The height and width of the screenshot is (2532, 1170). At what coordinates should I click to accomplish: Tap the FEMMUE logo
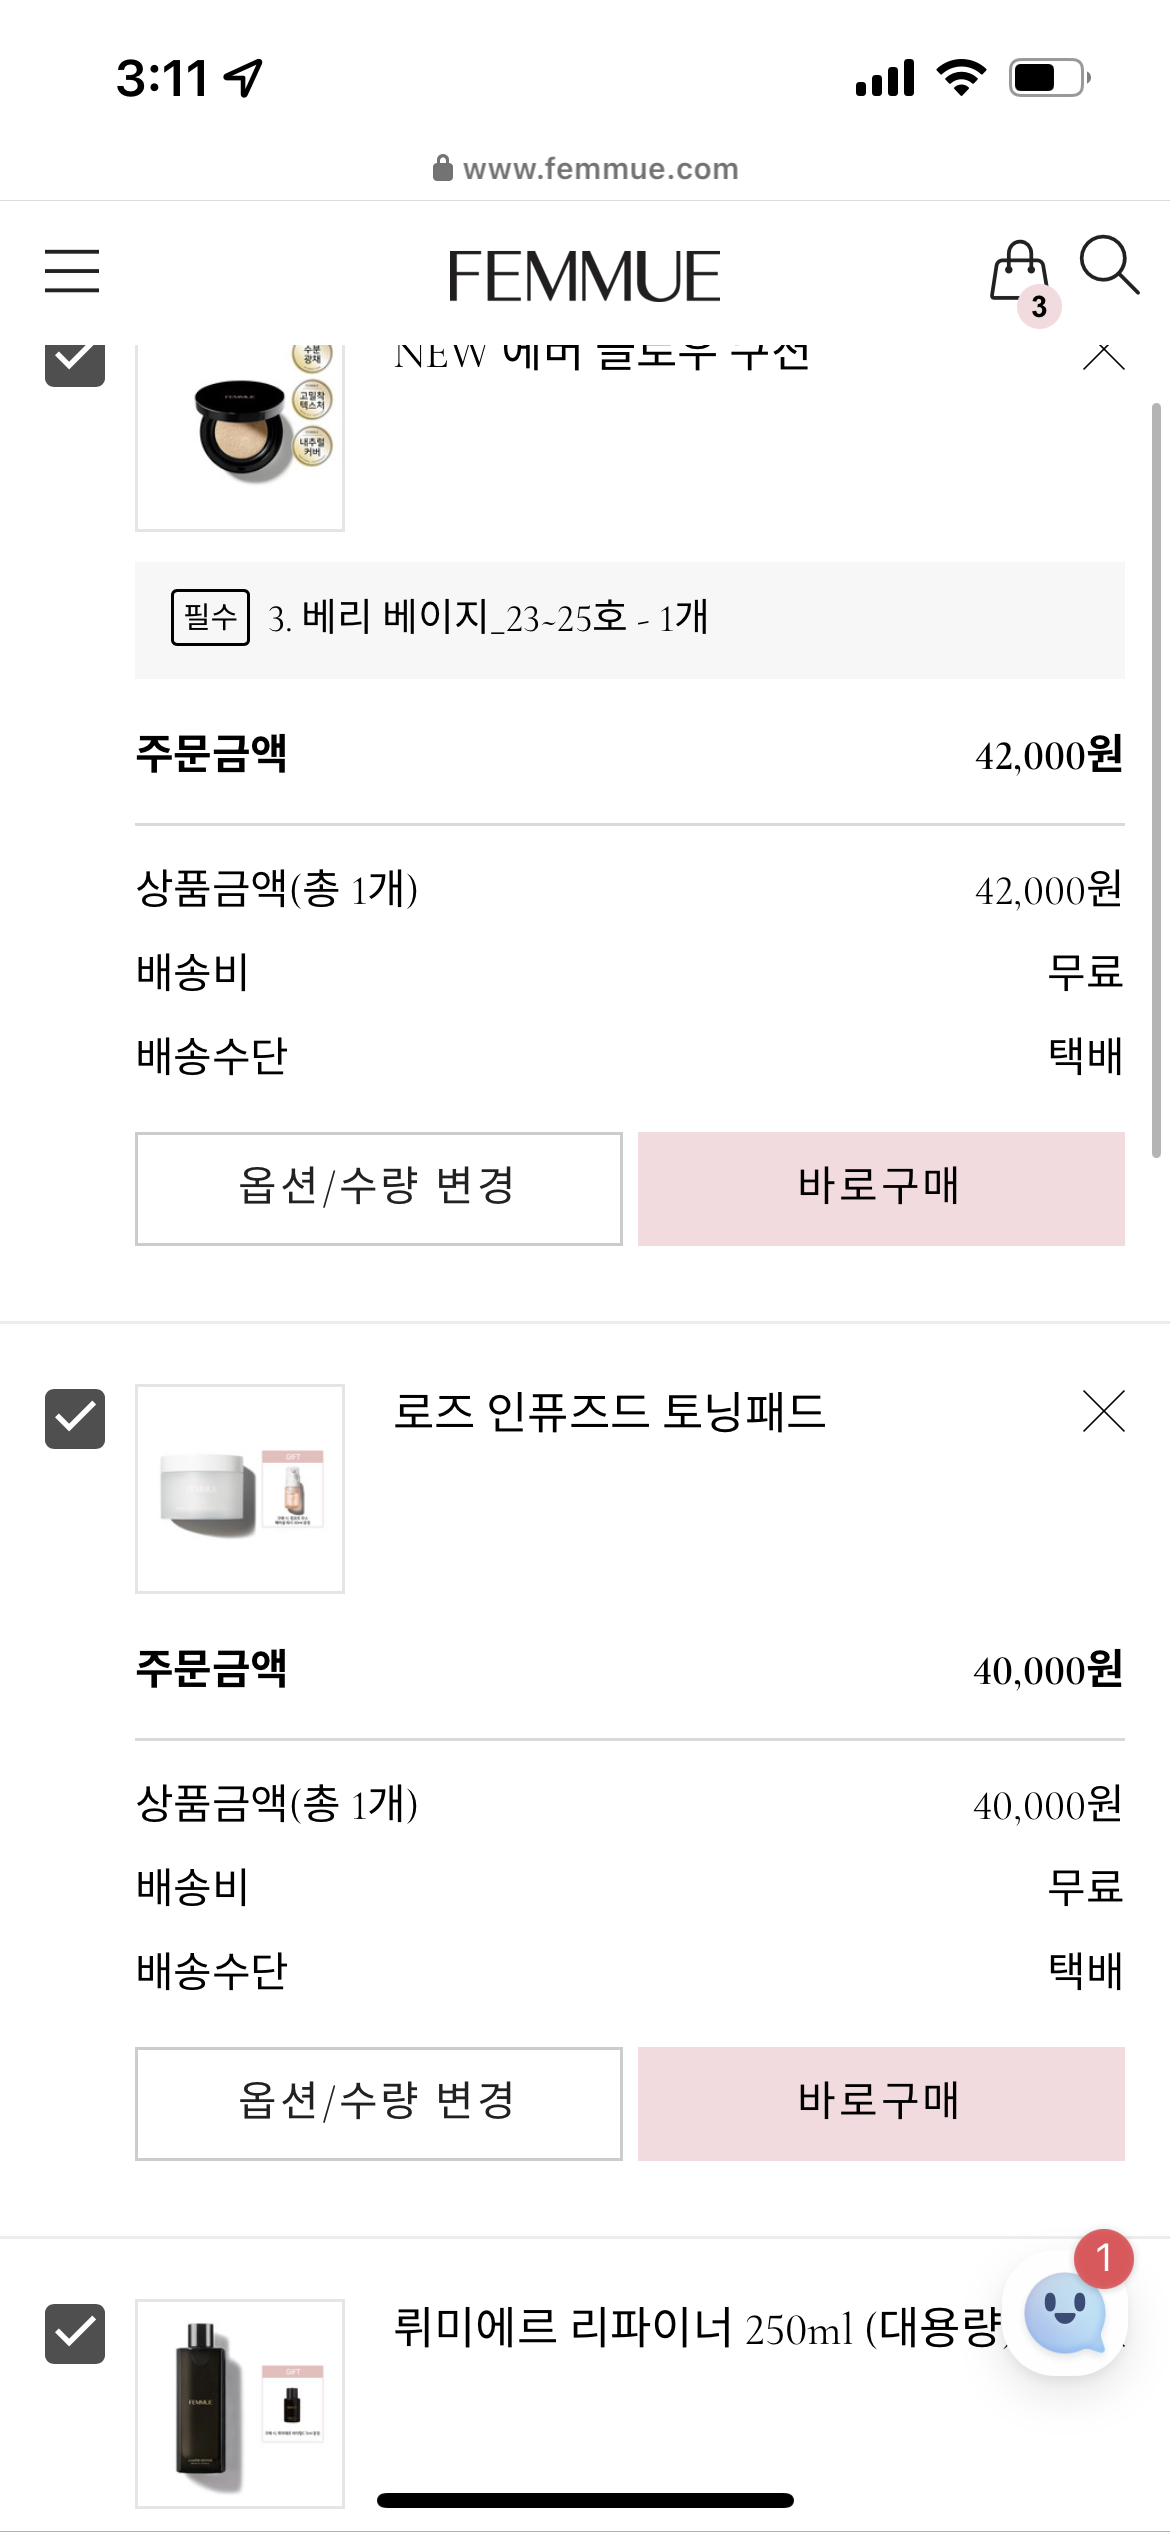(584, 276)
